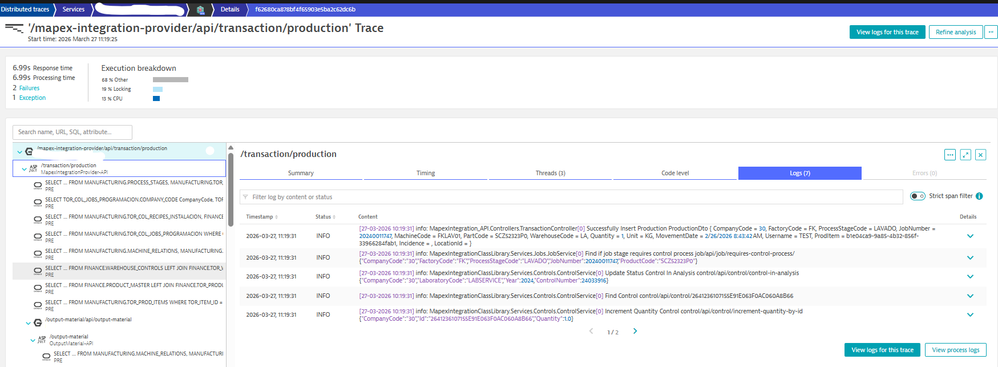The width and height of the screenshot is (998, 367).
Task: Open the Errors (0) tab
Action: coord(924,173)
